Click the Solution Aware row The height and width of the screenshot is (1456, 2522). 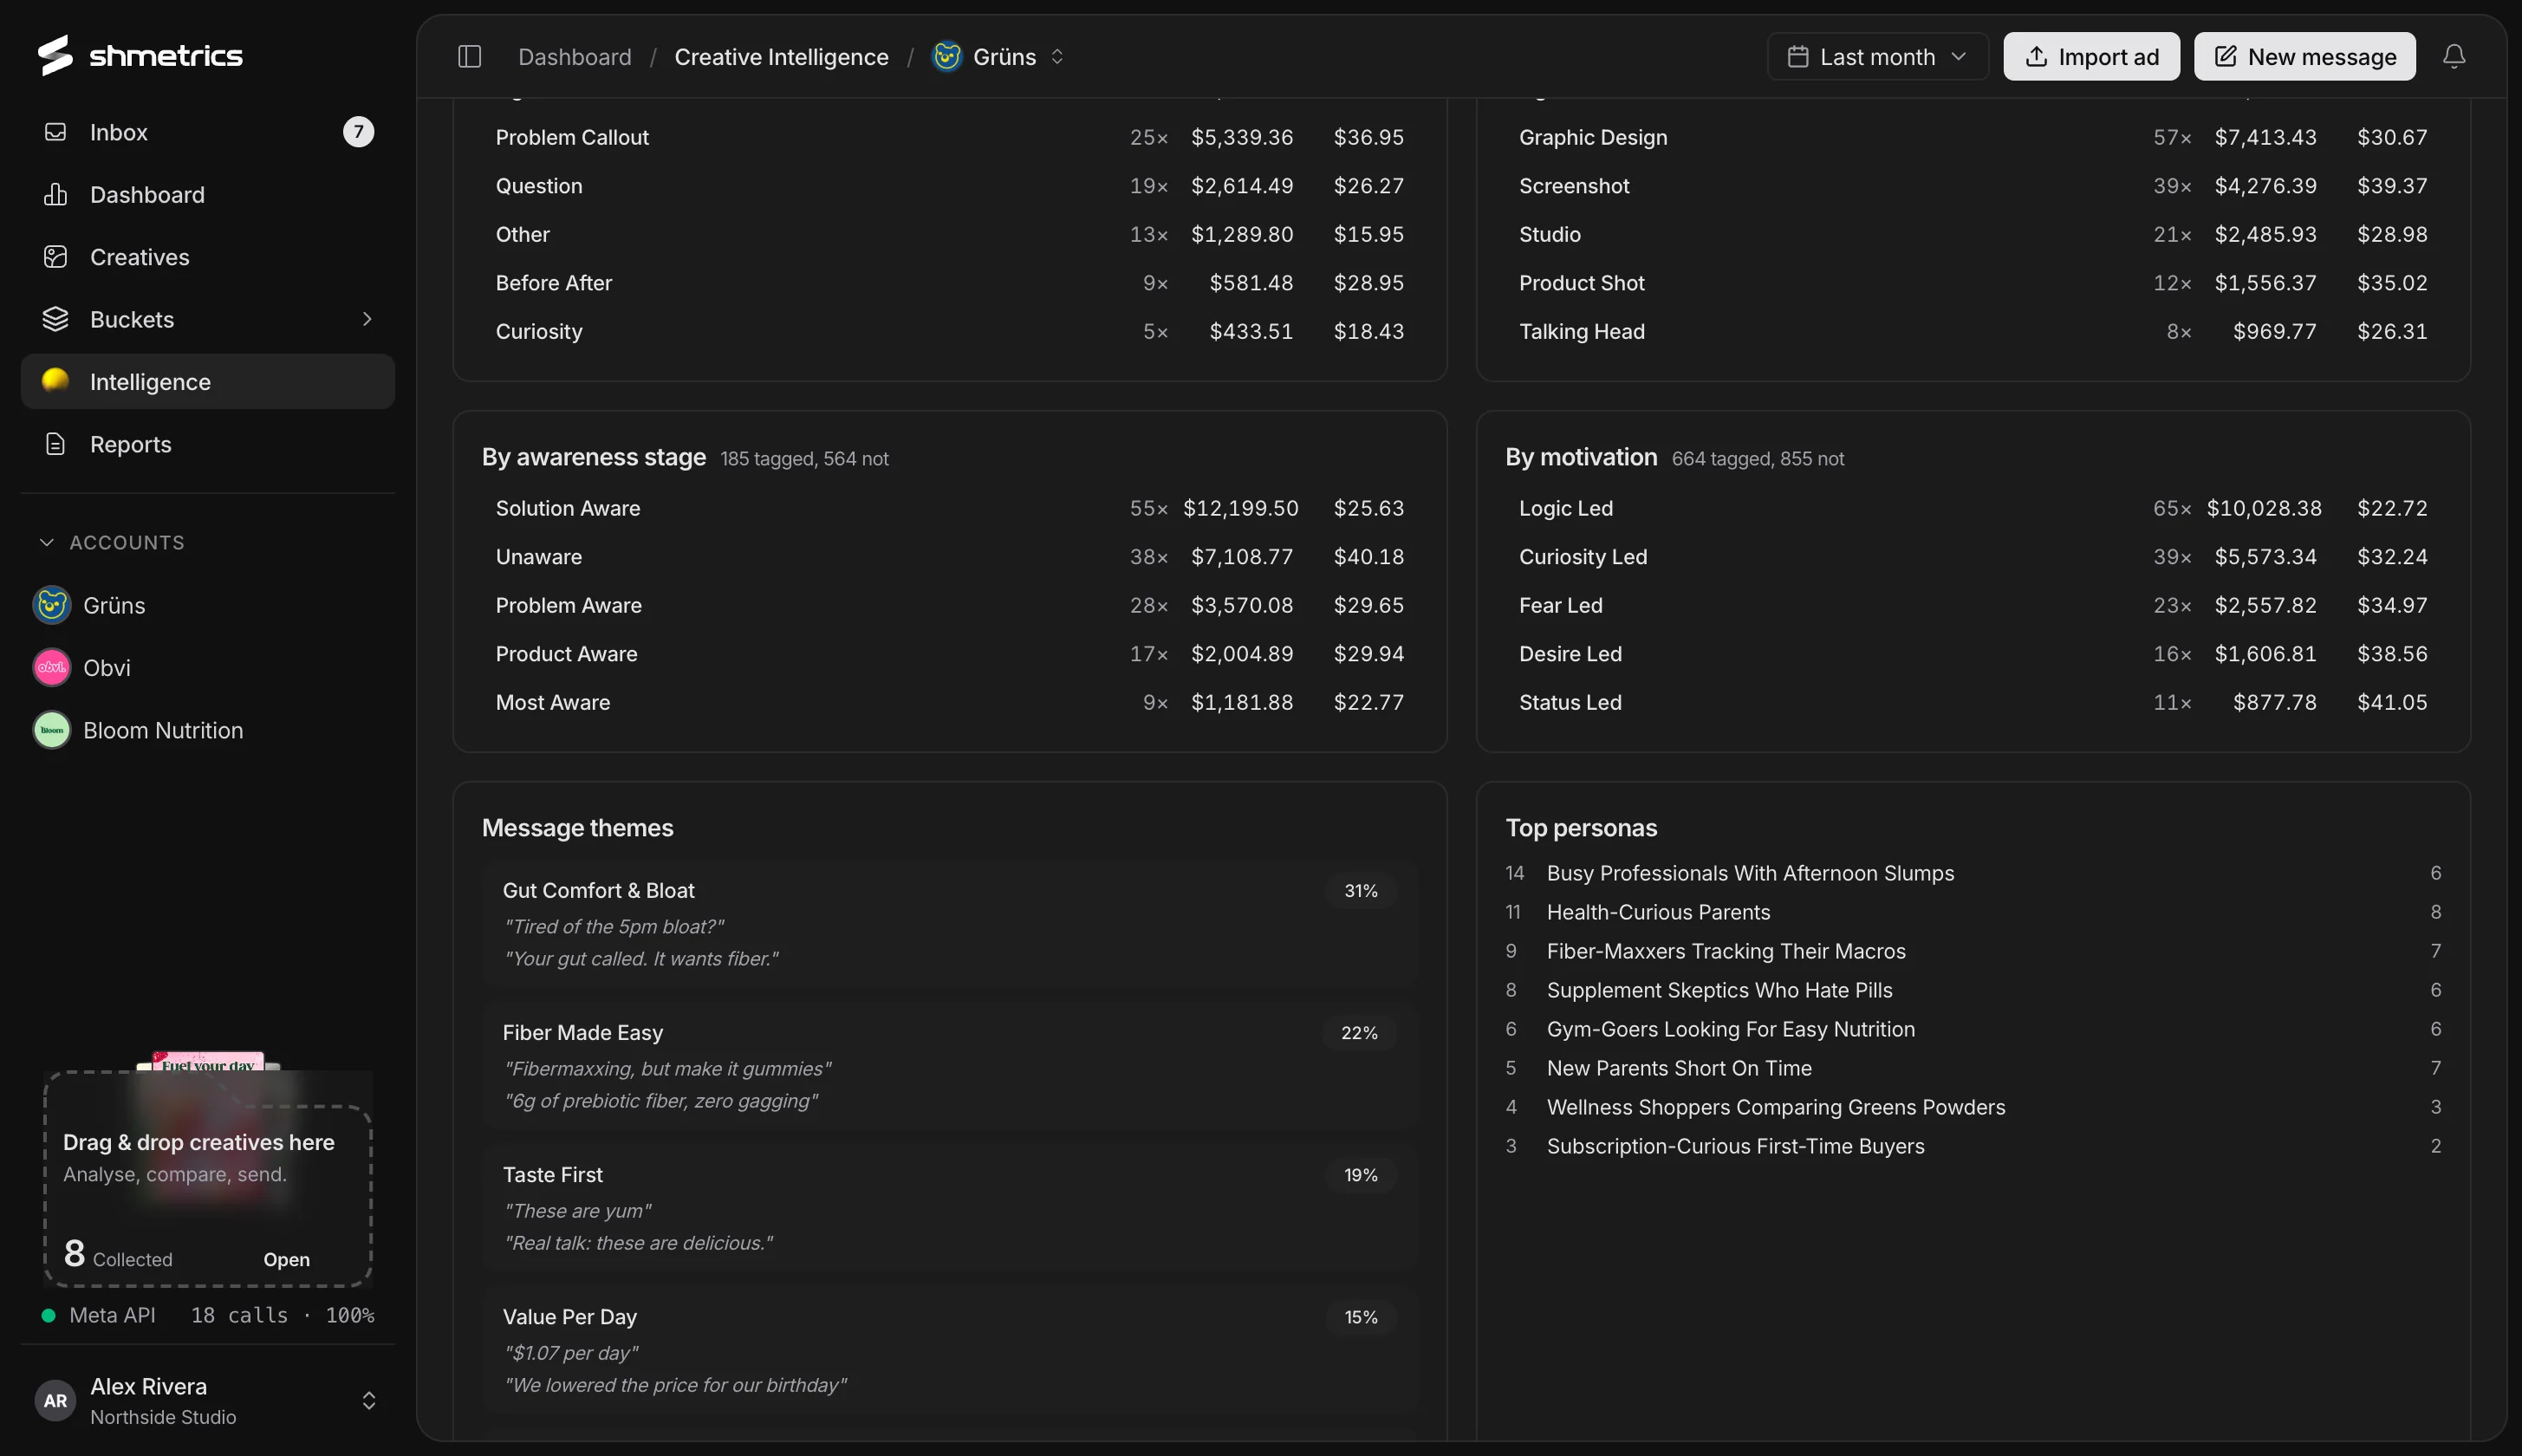click(x=950, y=508)
